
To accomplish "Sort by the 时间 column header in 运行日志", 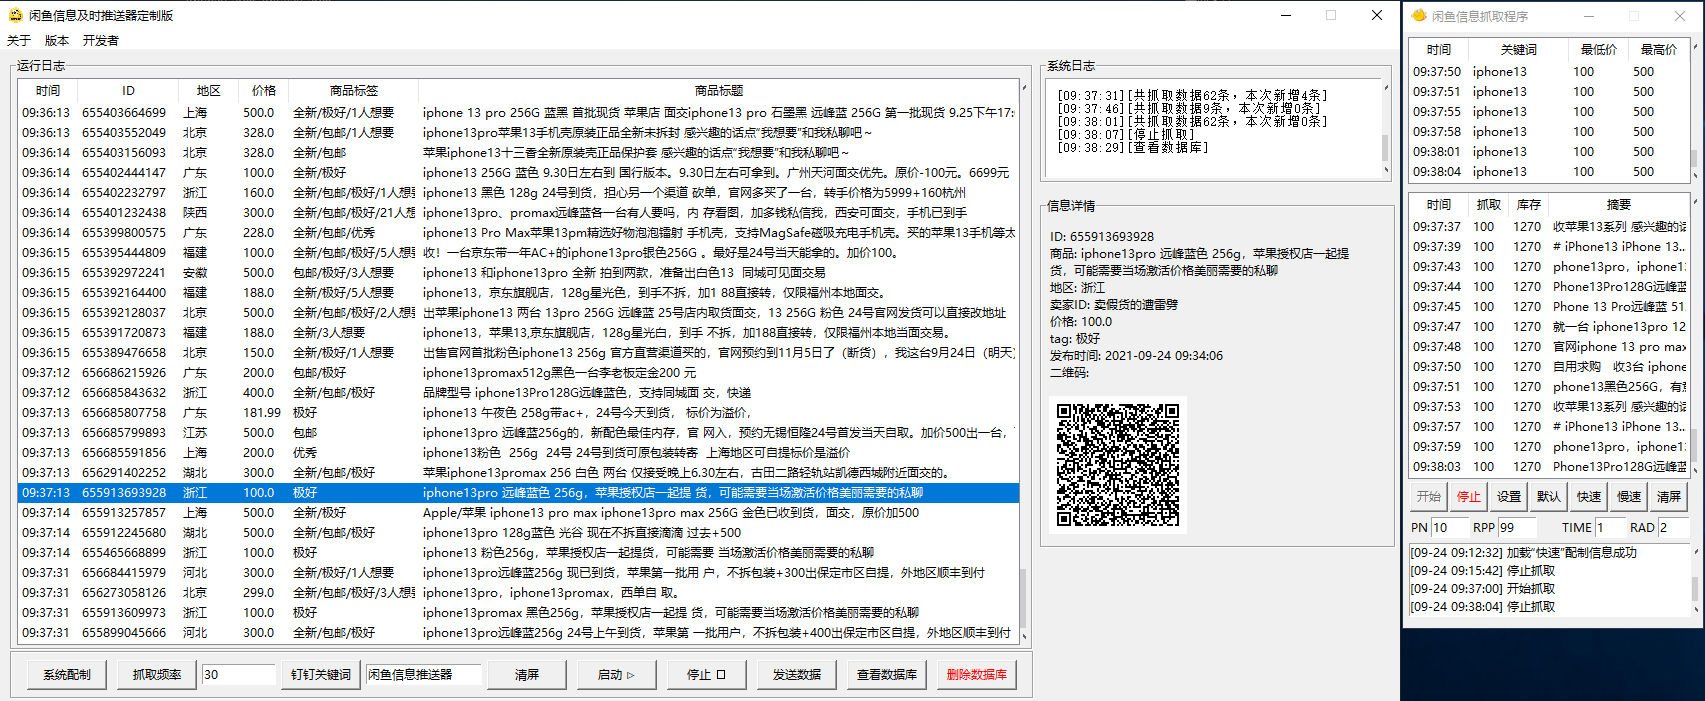I will click(x=47, y=91).
